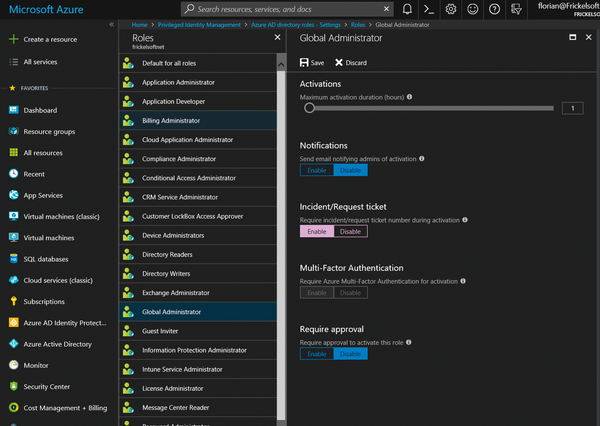600x426 pixels.
Task: Click info icon for require approval setting
Action: pos(409,342)
